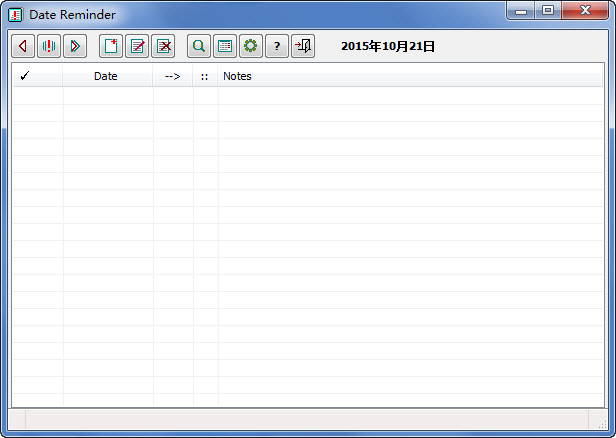
Task: Click the Date Reminder title bar app icon
Action: click(16, 15)
